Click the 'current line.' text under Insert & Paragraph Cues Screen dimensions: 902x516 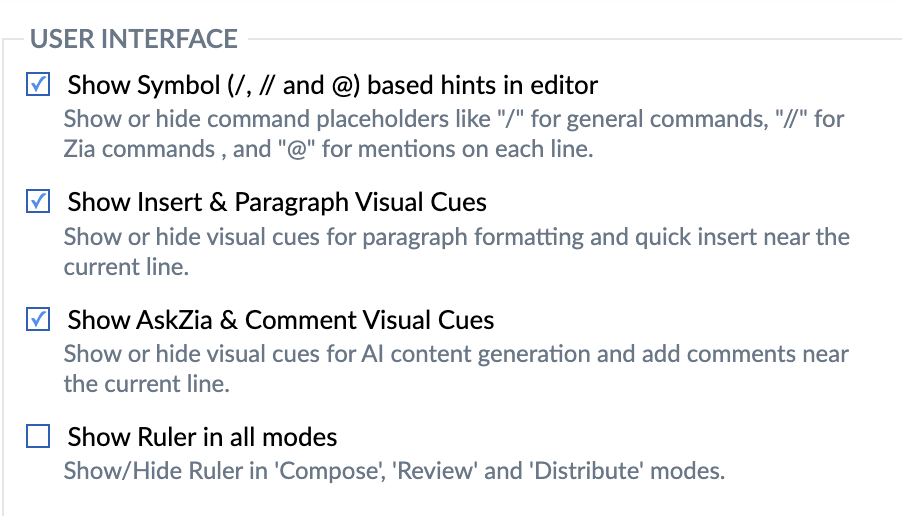pos(126,267)
